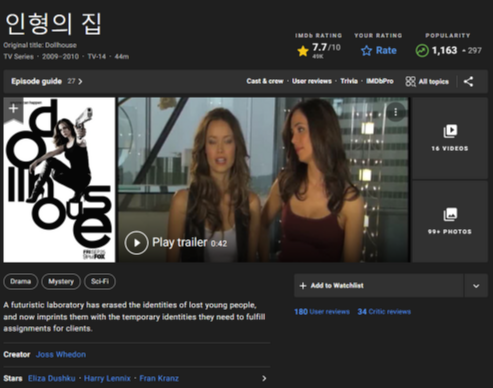Click the 2009–2010 release years link
Viewport: 493px width, 388px height.
(x=60, y=56)
